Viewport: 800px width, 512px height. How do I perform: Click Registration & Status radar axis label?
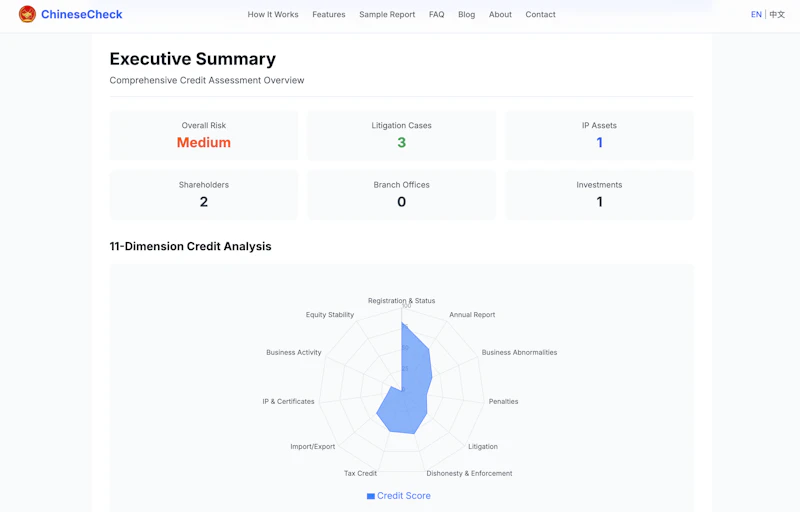pos(402,300)
